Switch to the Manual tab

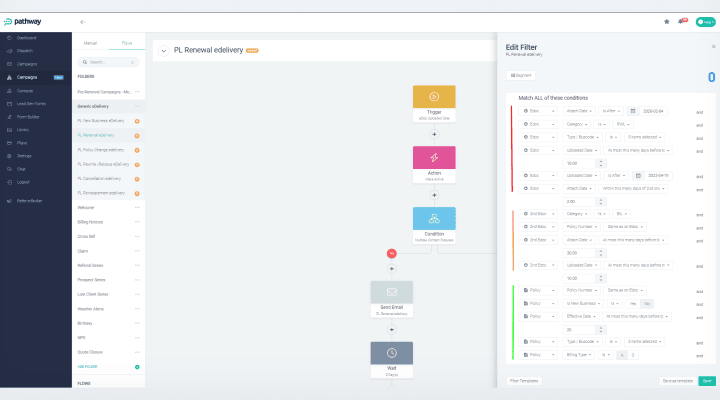click(x=89, y=44)
